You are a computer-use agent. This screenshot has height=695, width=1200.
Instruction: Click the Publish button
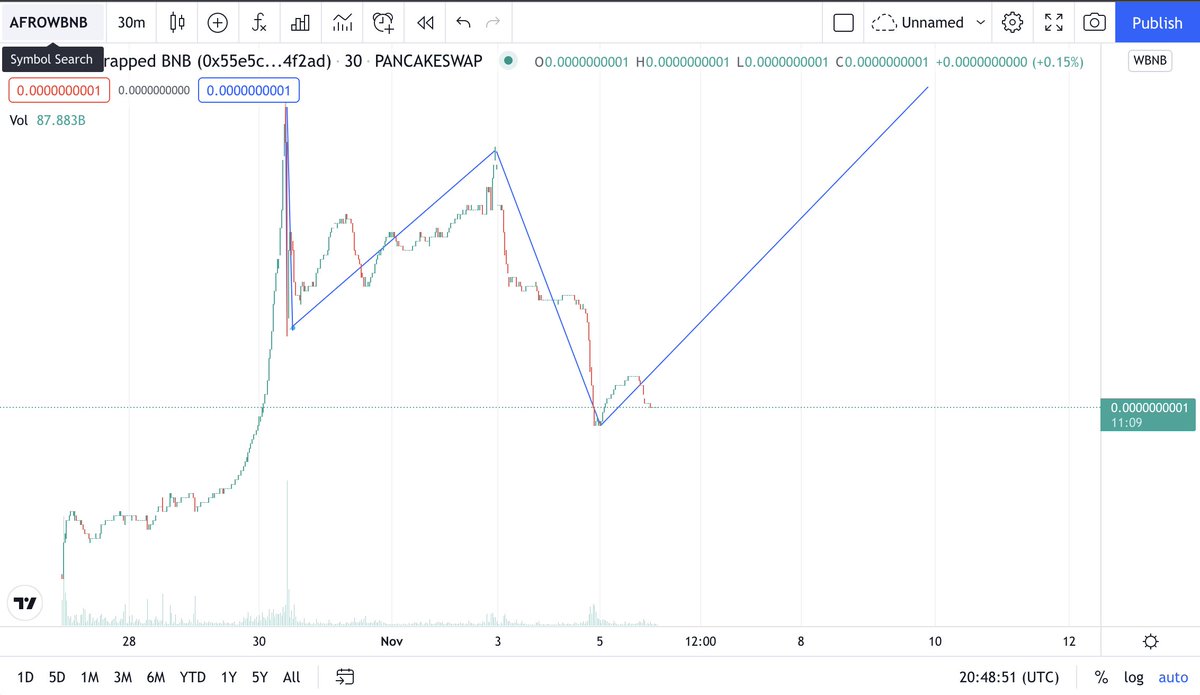tap(1157, 22)
